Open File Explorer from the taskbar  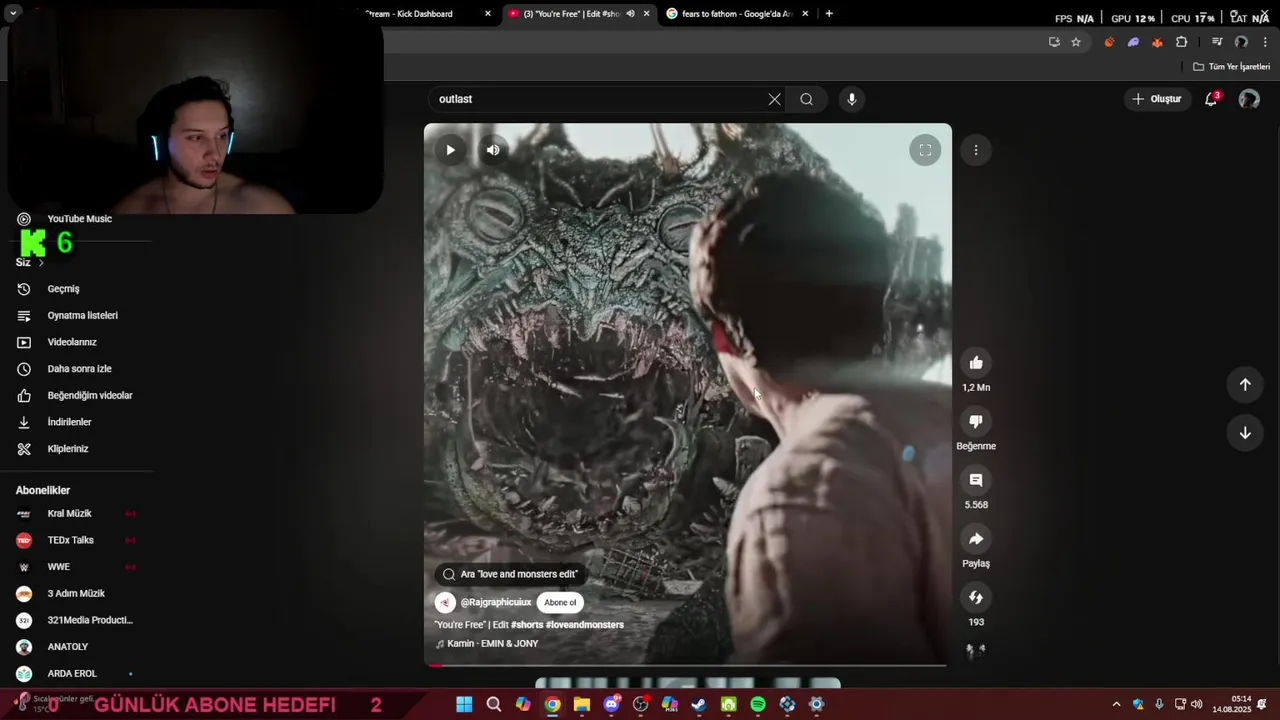click(582, 705)
